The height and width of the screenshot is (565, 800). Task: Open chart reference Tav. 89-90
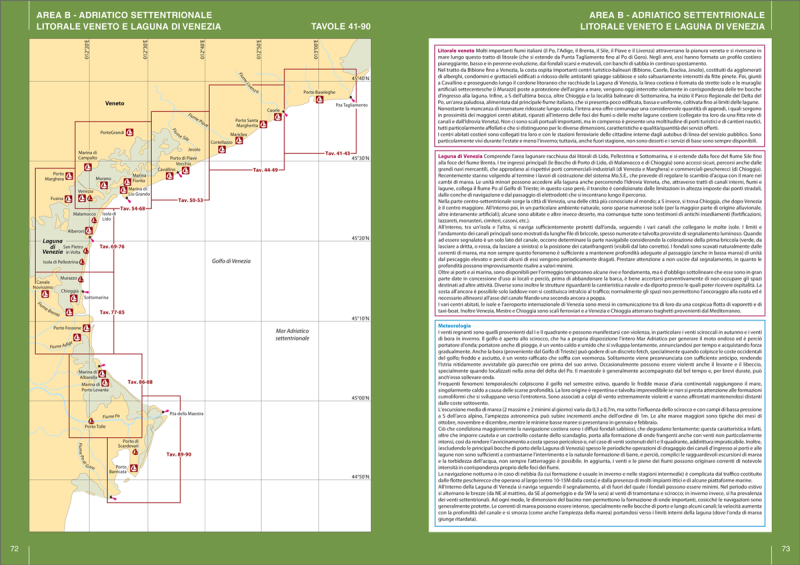click(177, 455)
